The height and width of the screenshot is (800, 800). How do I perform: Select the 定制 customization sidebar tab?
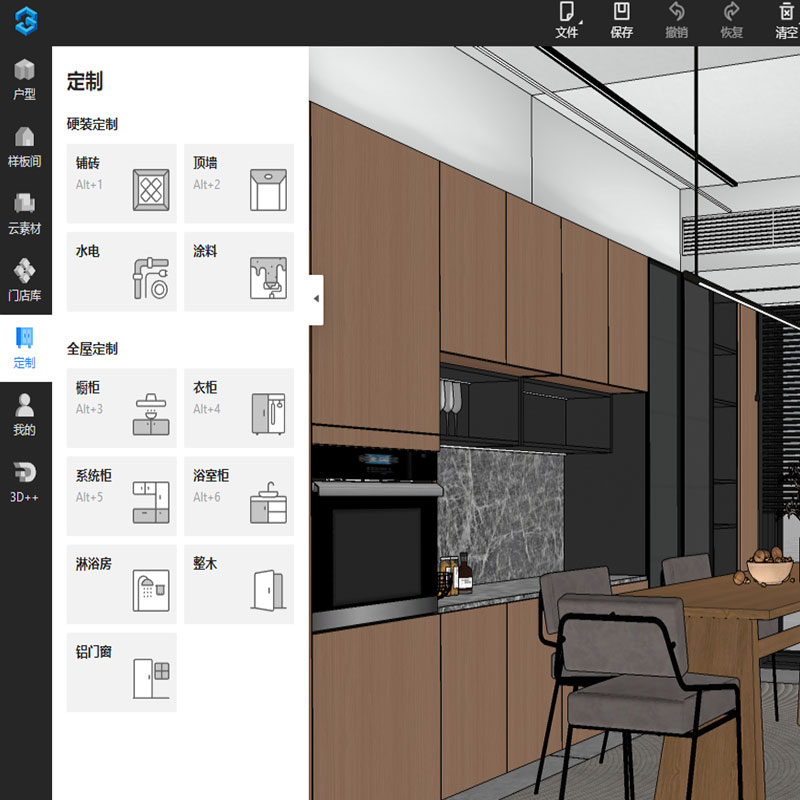(x=24, y=348)
